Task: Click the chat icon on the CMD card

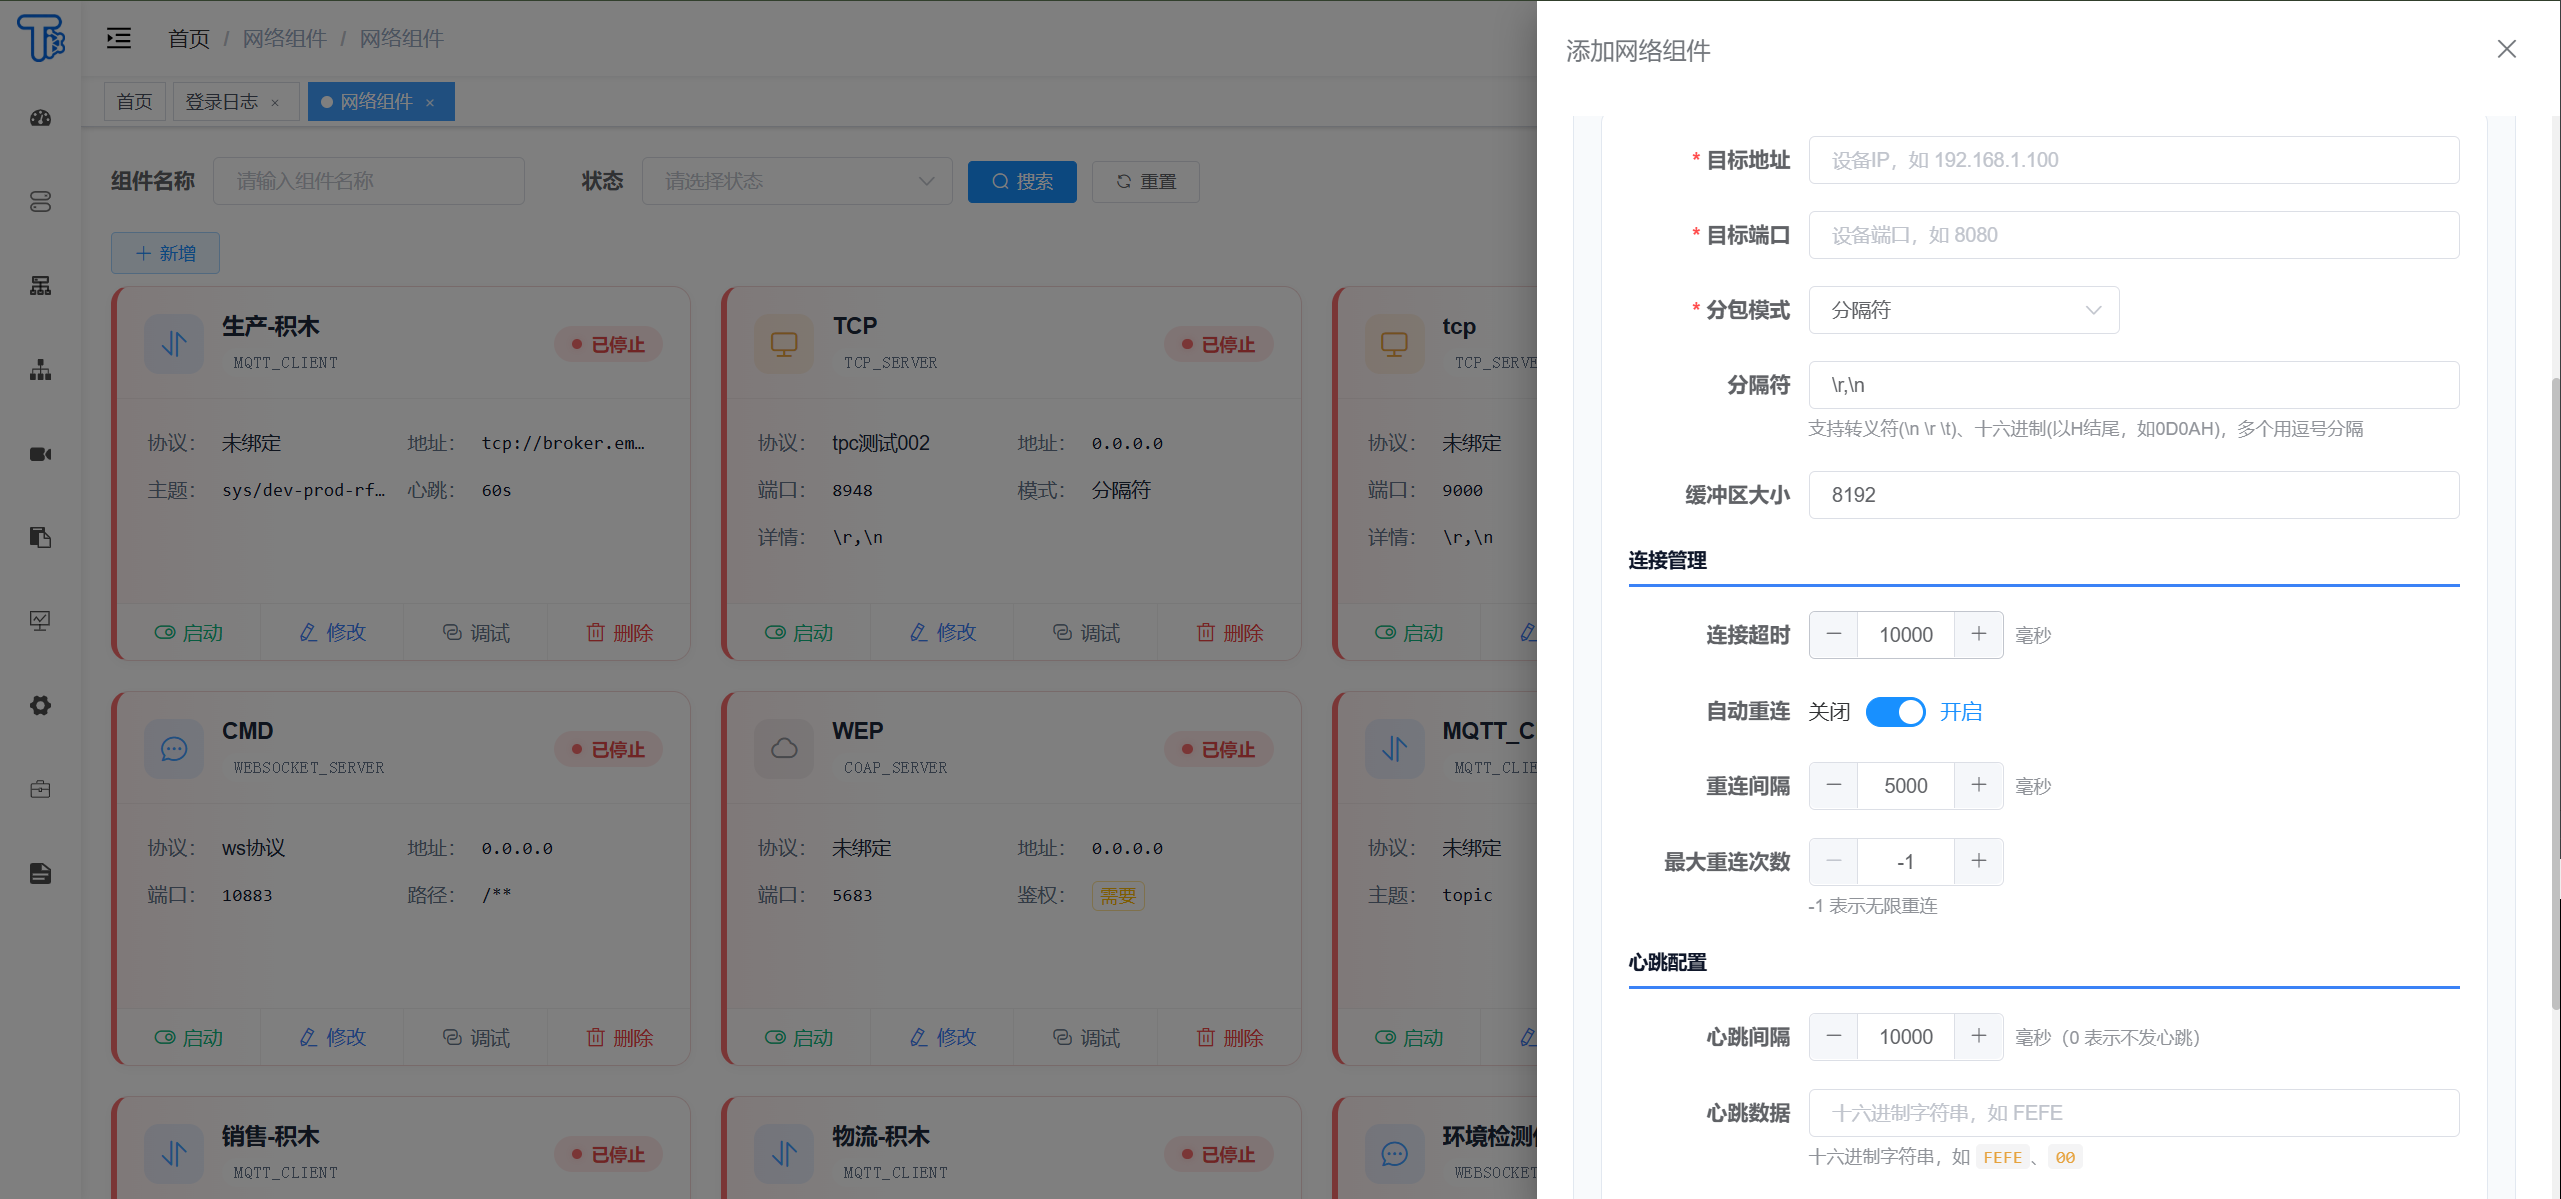Action: click(173, 748)
